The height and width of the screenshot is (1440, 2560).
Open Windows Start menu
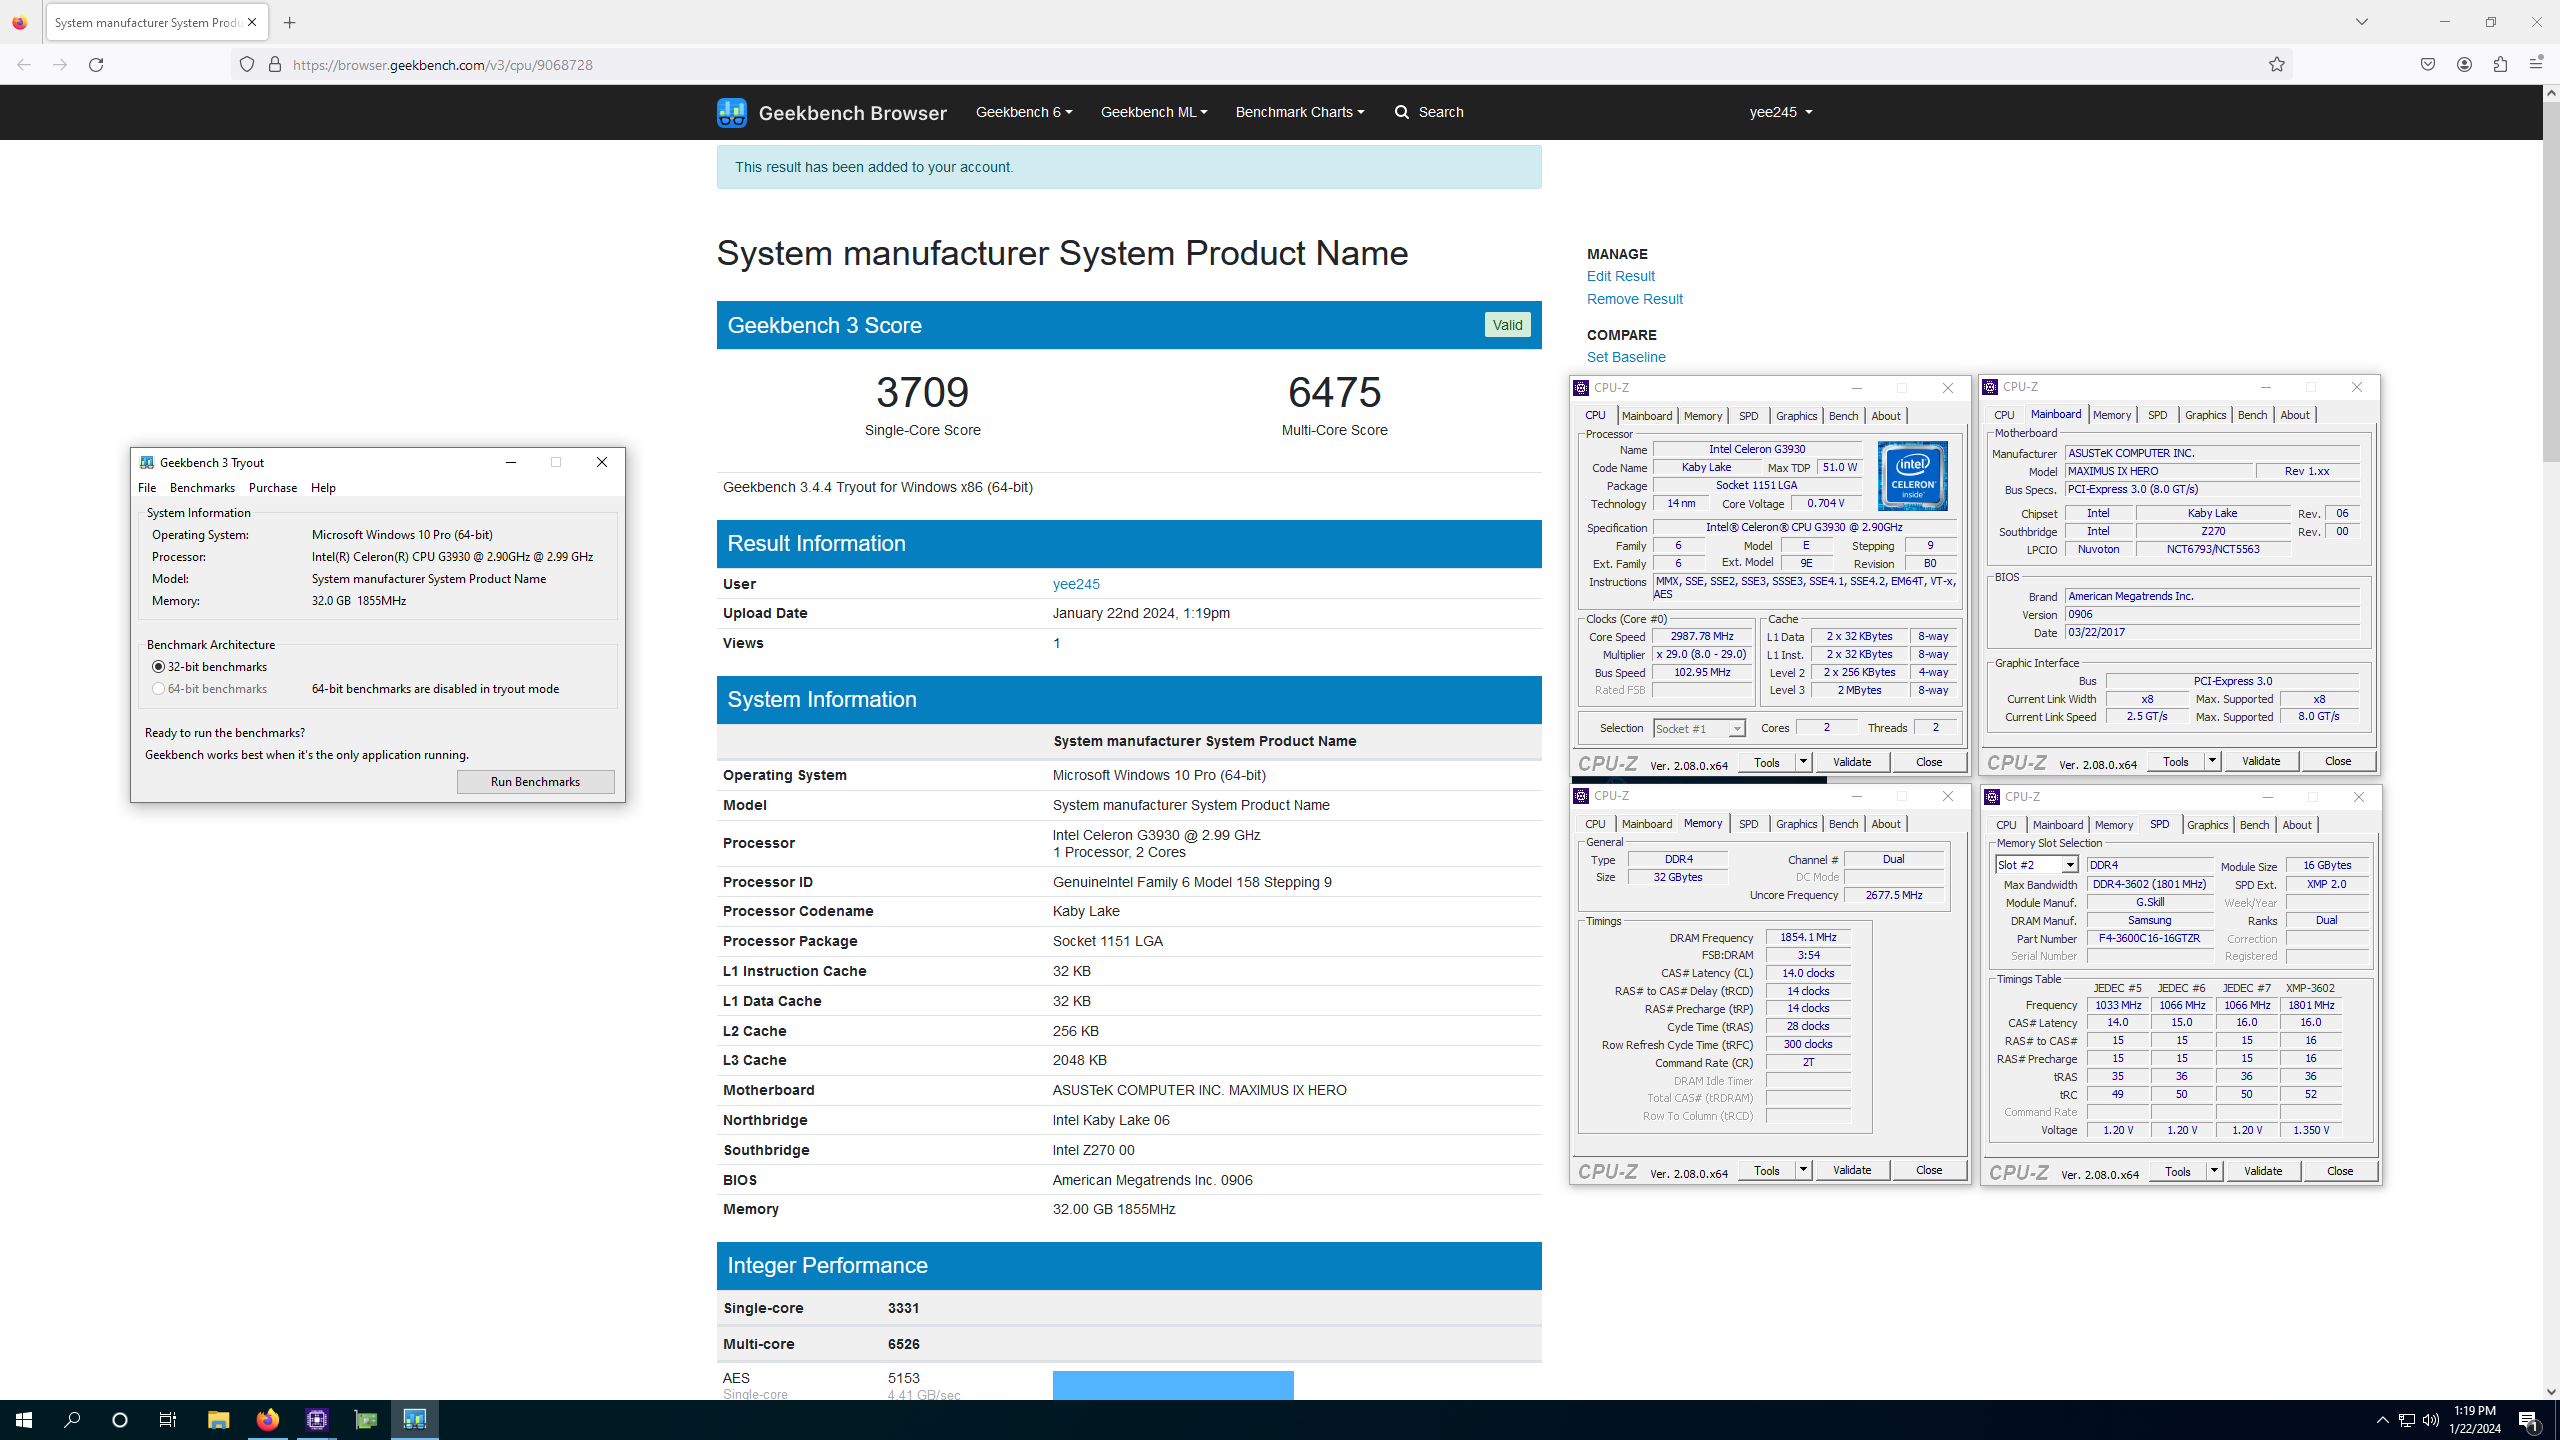(24, 1420)
